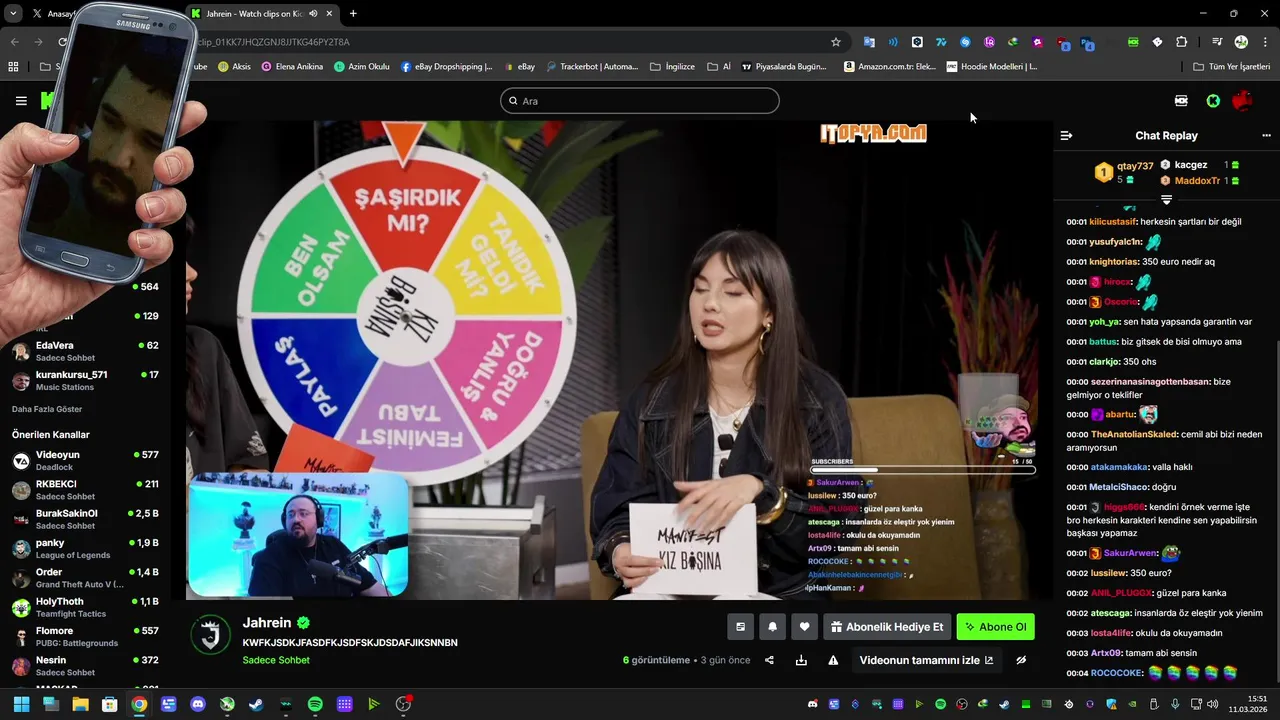This screenshot has height=720, width=1280.
Task: Open the Chrome extensions puzzle icon
Action: (x=1181, y=42)
